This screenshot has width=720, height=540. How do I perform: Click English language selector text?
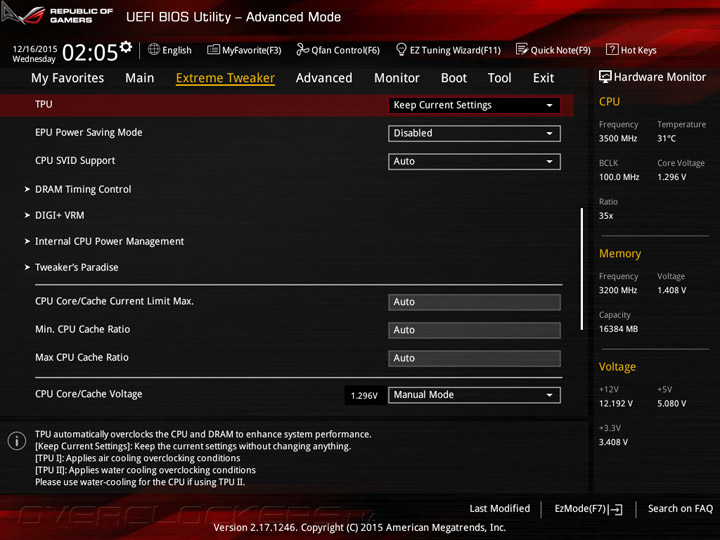pyautogui.click(x=177, y=51)
